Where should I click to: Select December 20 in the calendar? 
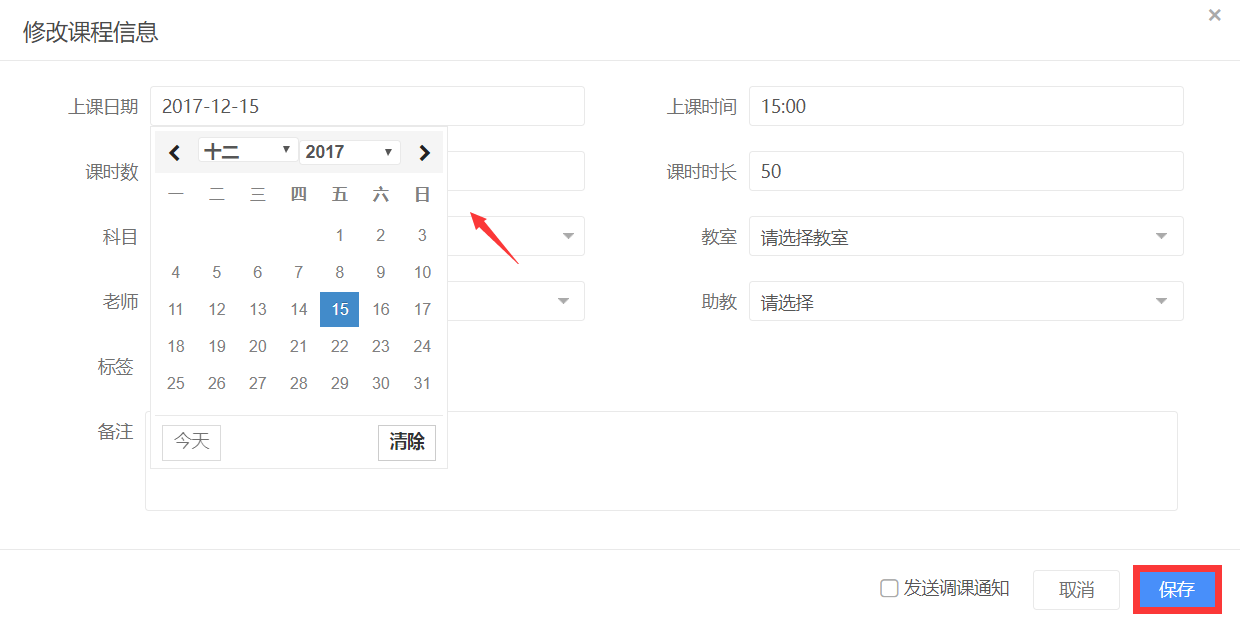coord(258,347)
